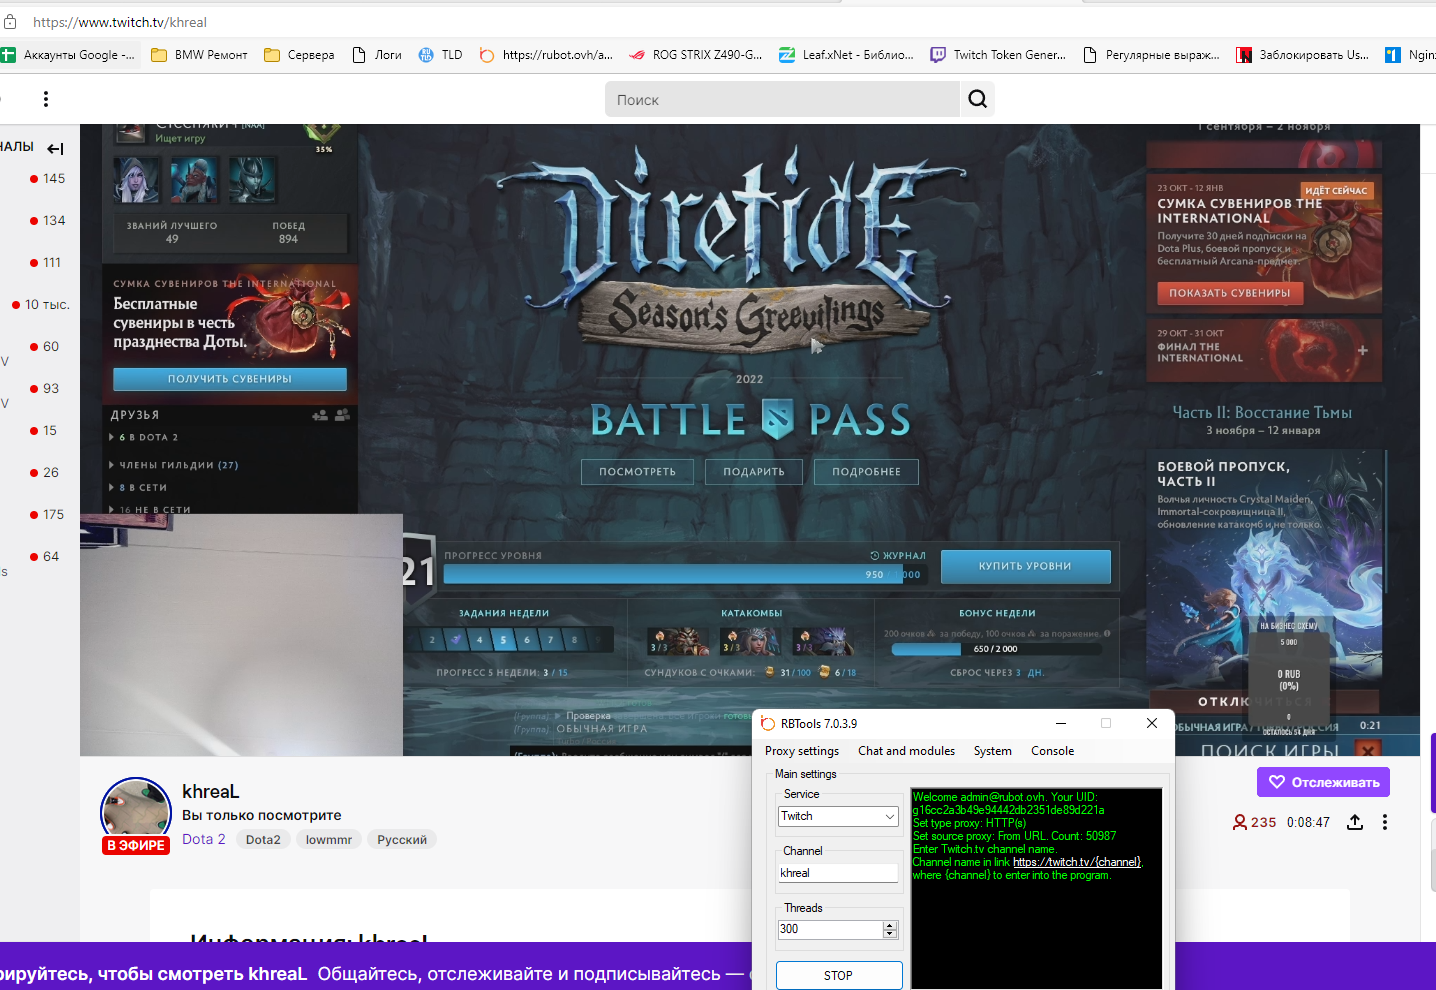The image size is (1436, 990).
Task: Click the Channel name input field
Action: 838,873
